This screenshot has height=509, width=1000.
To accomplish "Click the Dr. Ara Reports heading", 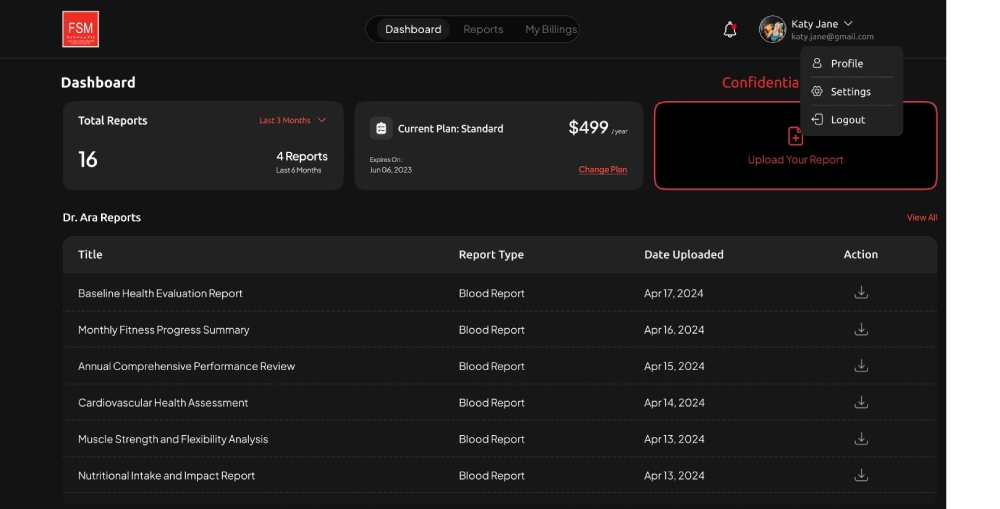I will click(x=101, y=218).
